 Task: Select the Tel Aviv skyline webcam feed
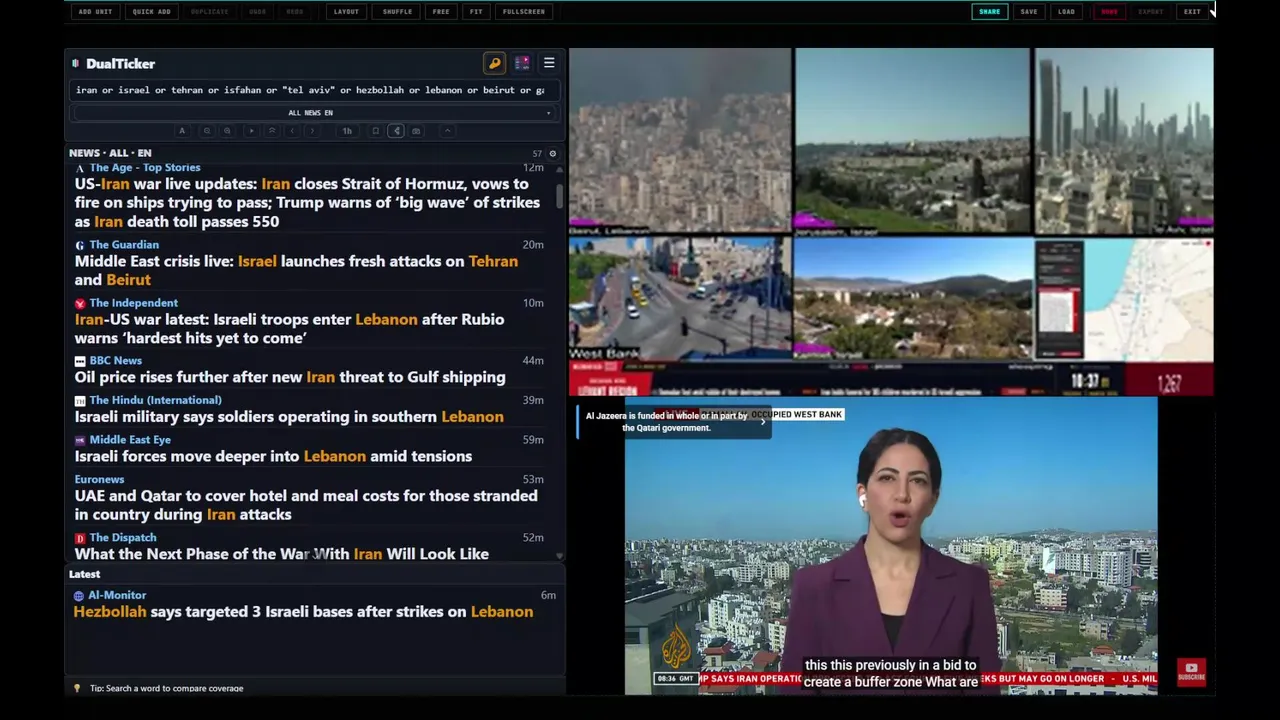coord(1124,141)
